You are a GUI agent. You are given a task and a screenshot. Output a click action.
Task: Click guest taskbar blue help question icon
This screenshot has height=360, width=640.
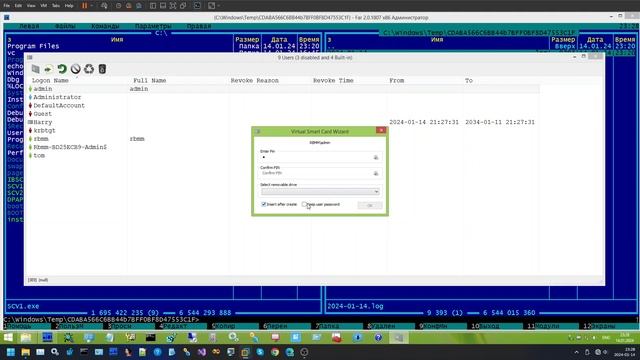pos(378,338)
